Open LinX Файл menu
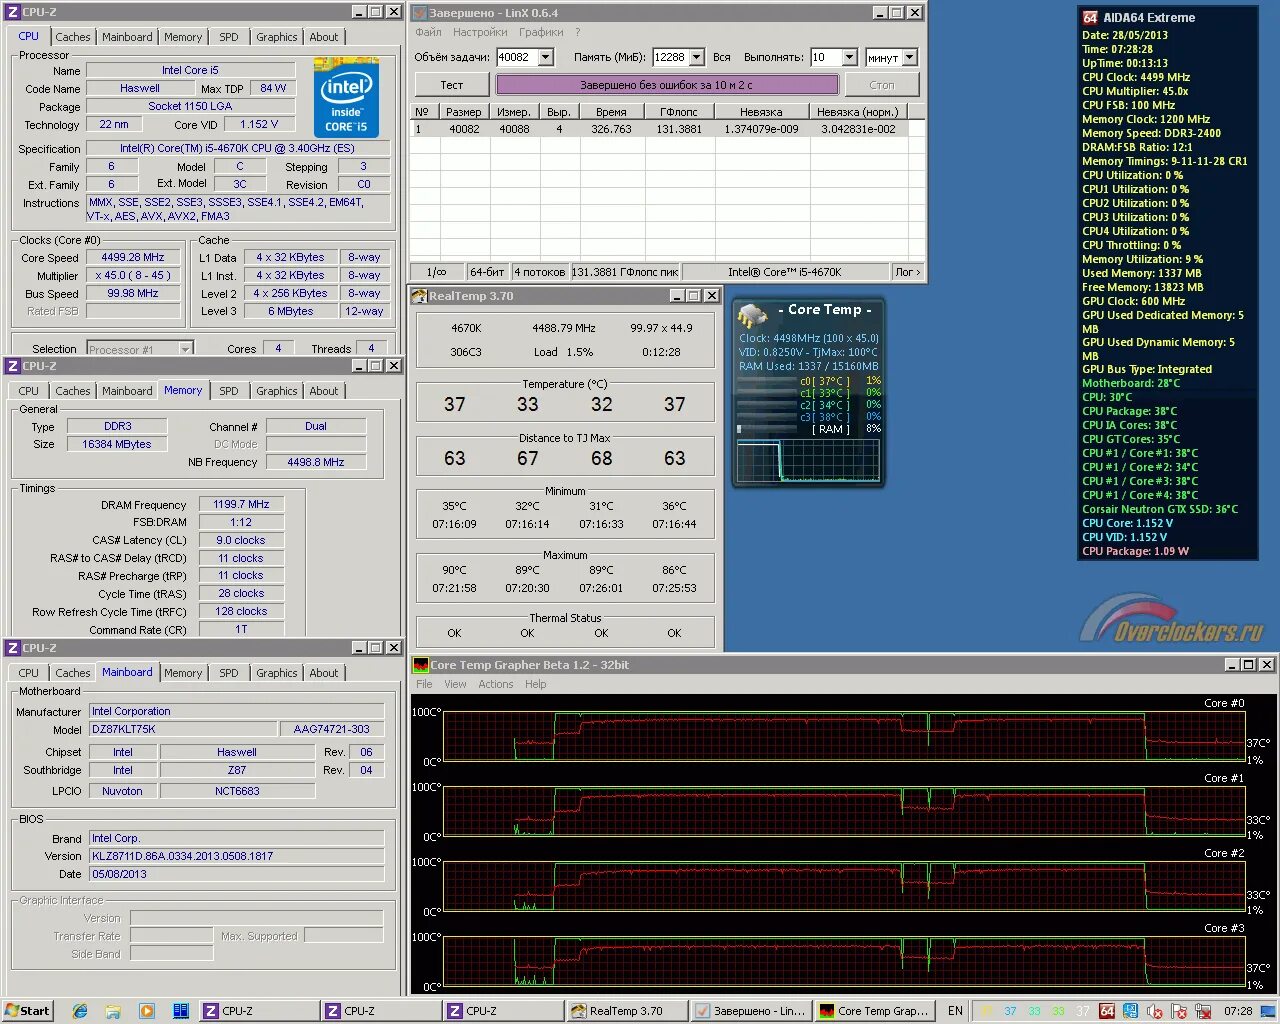The height and width of the screenshot is (1024, 1280). [x=428, y=32]
